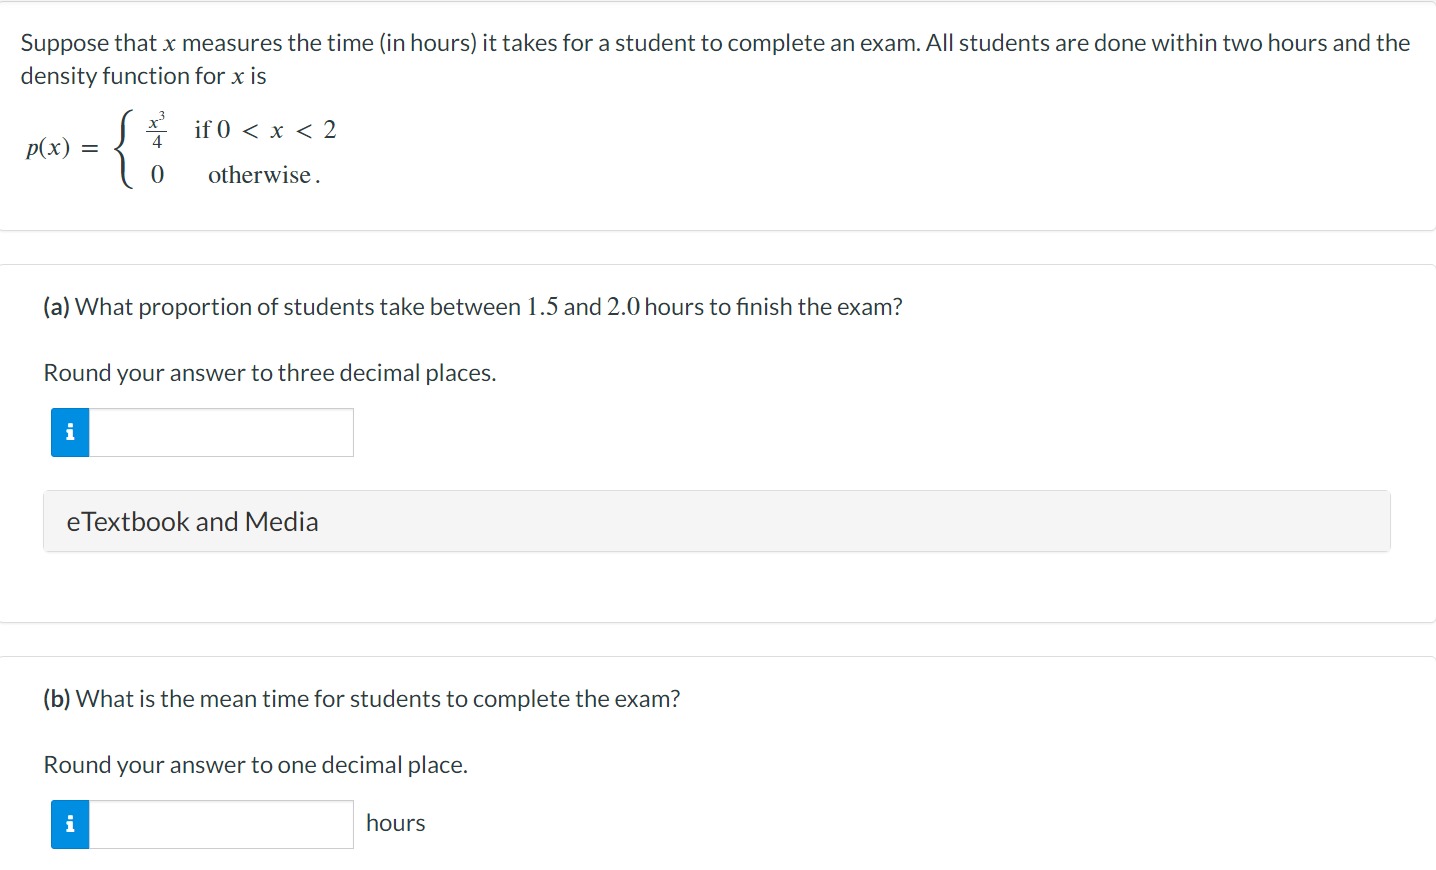Click the 'if 0 < x < 2' condition
This screenshot has height=870, width=1436.
click(x=265, y=130)
